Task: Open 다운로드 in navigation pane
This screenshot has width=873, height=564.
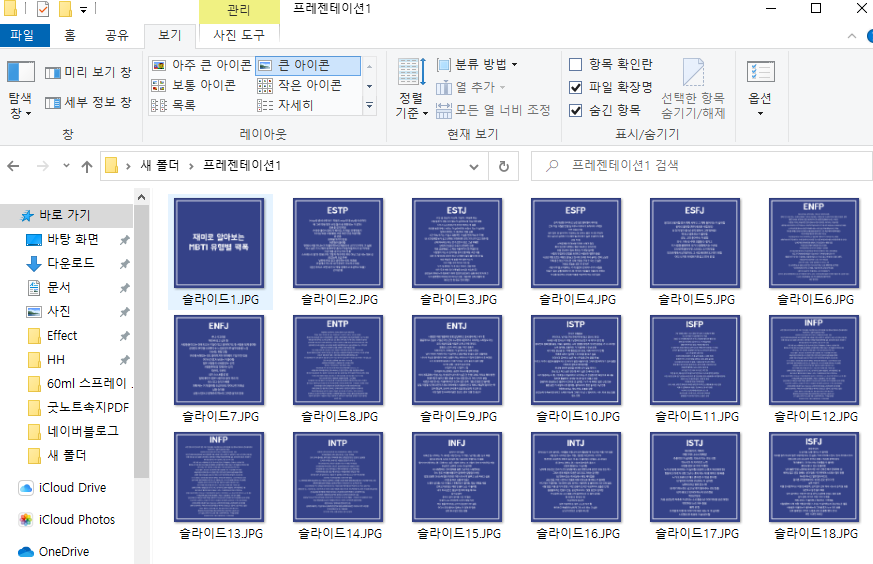Action: click(71, 263)
